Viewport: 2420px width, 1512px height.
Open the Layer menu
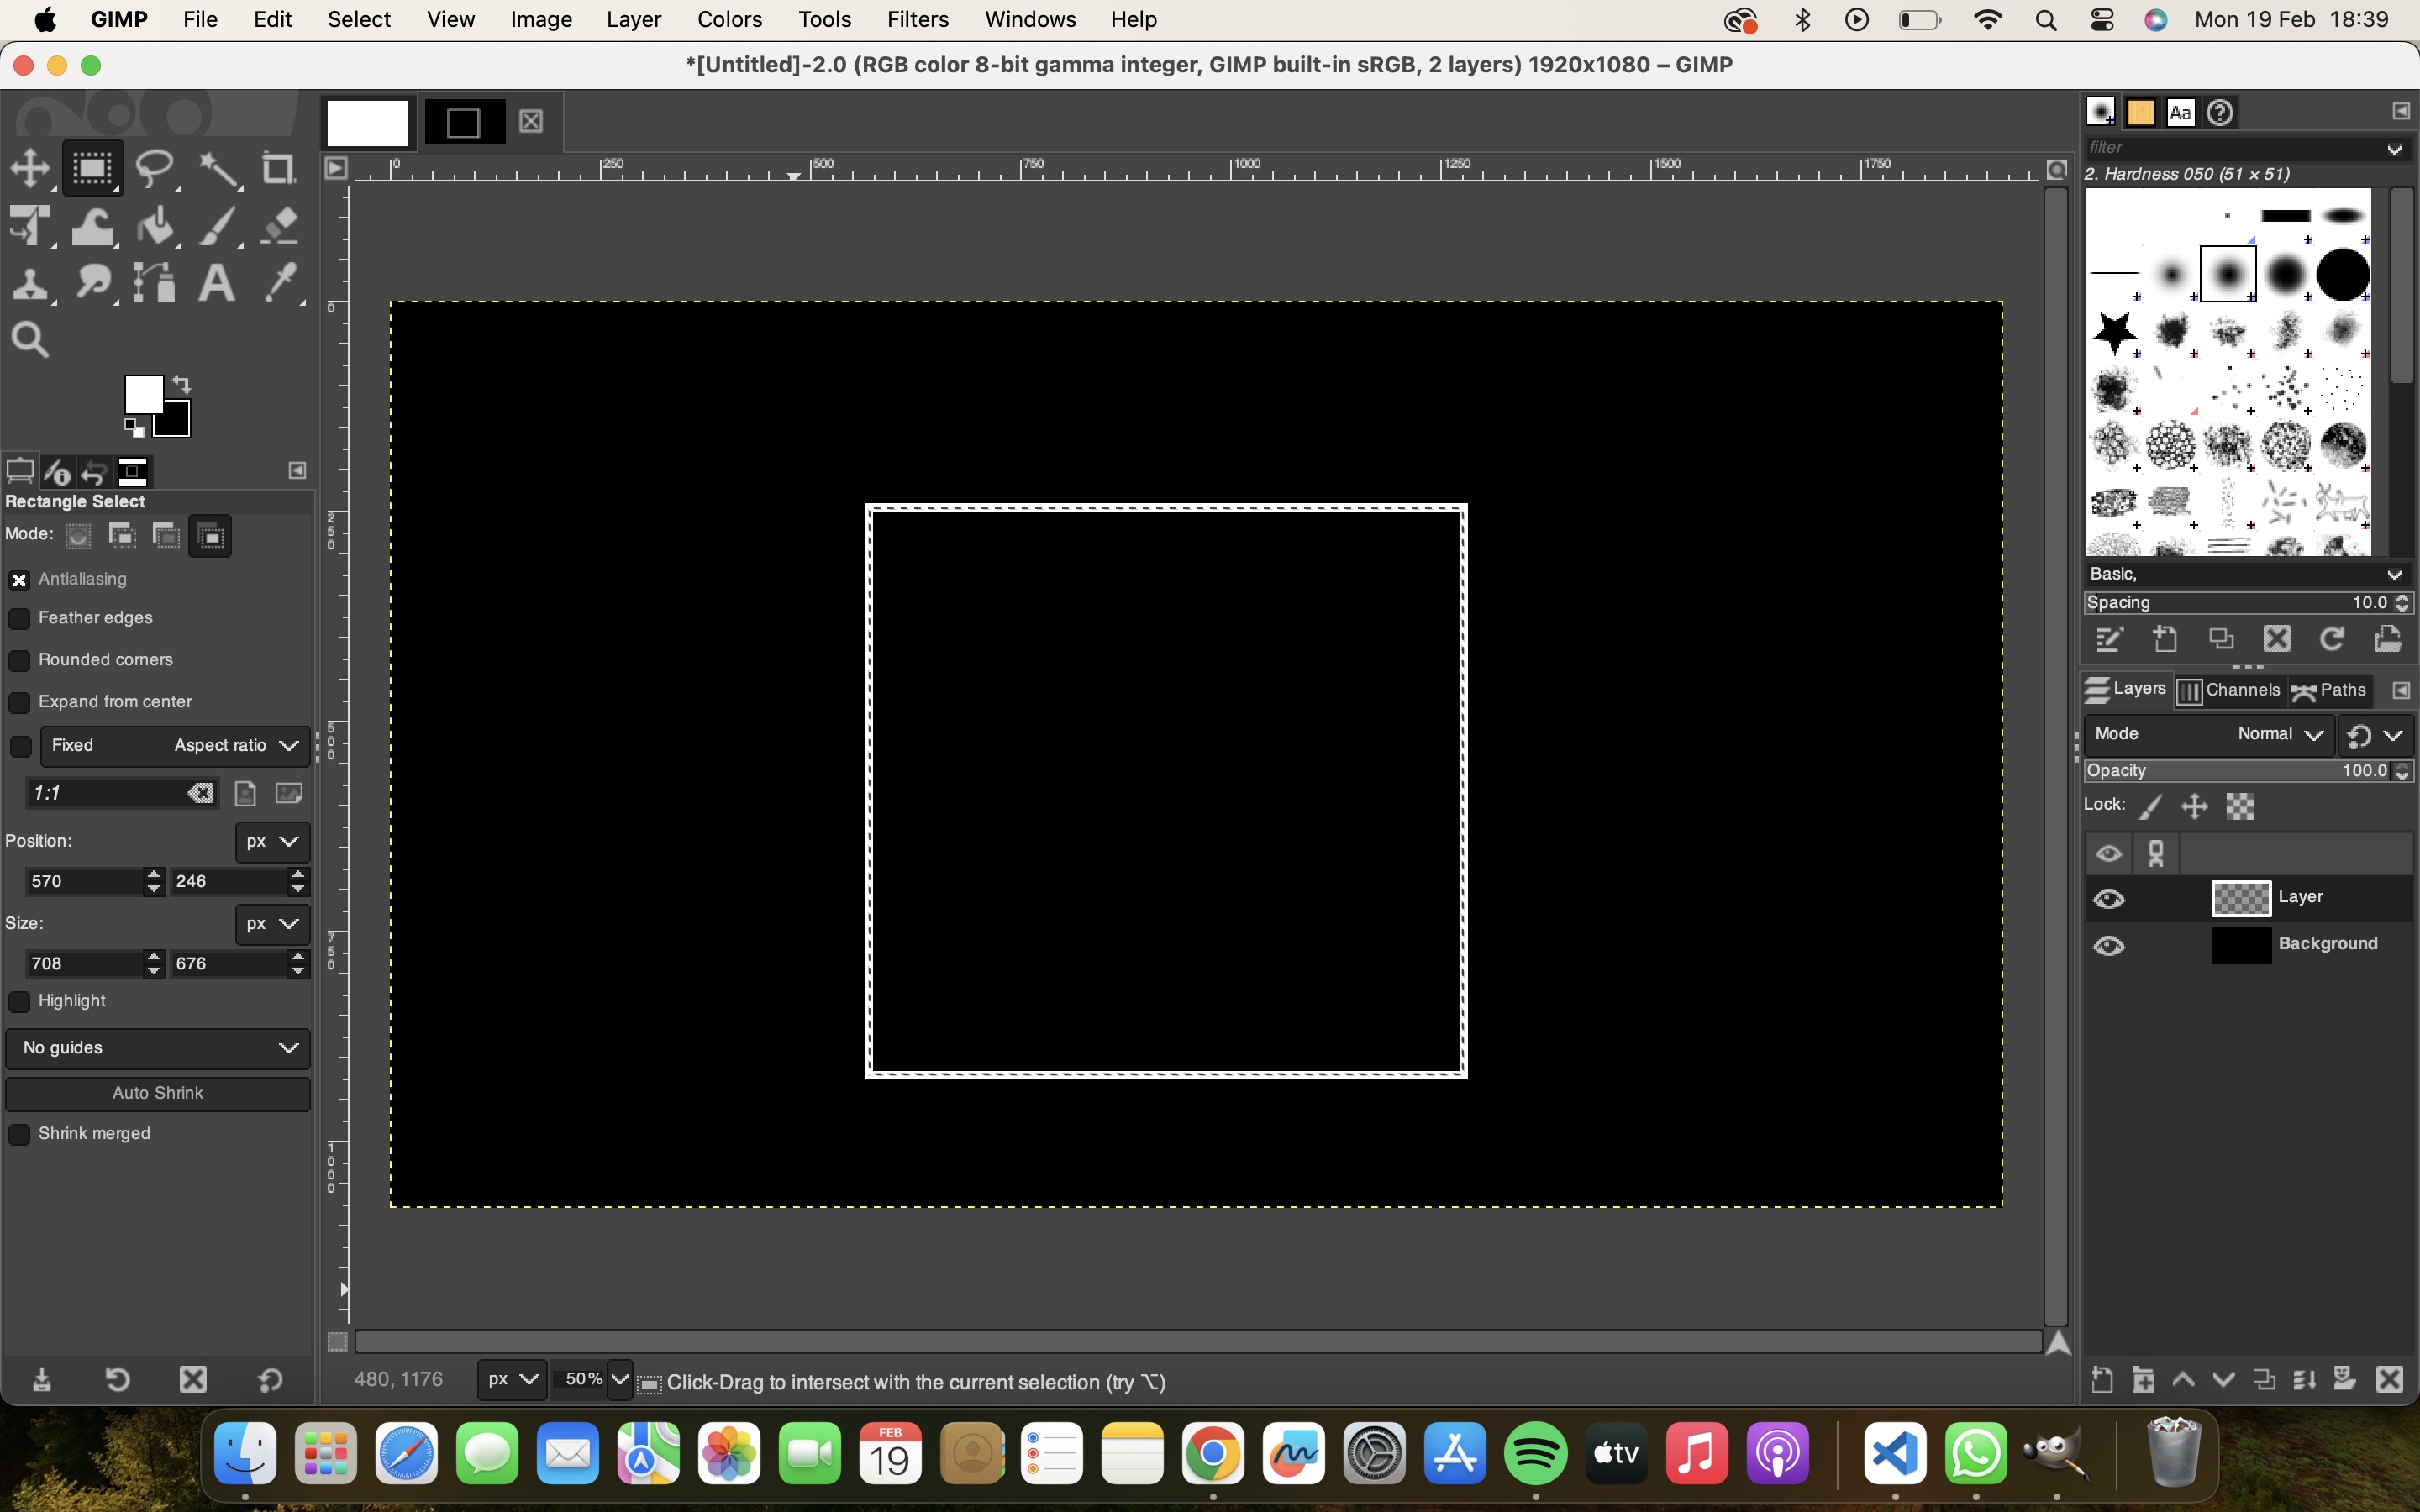(634, 20)
